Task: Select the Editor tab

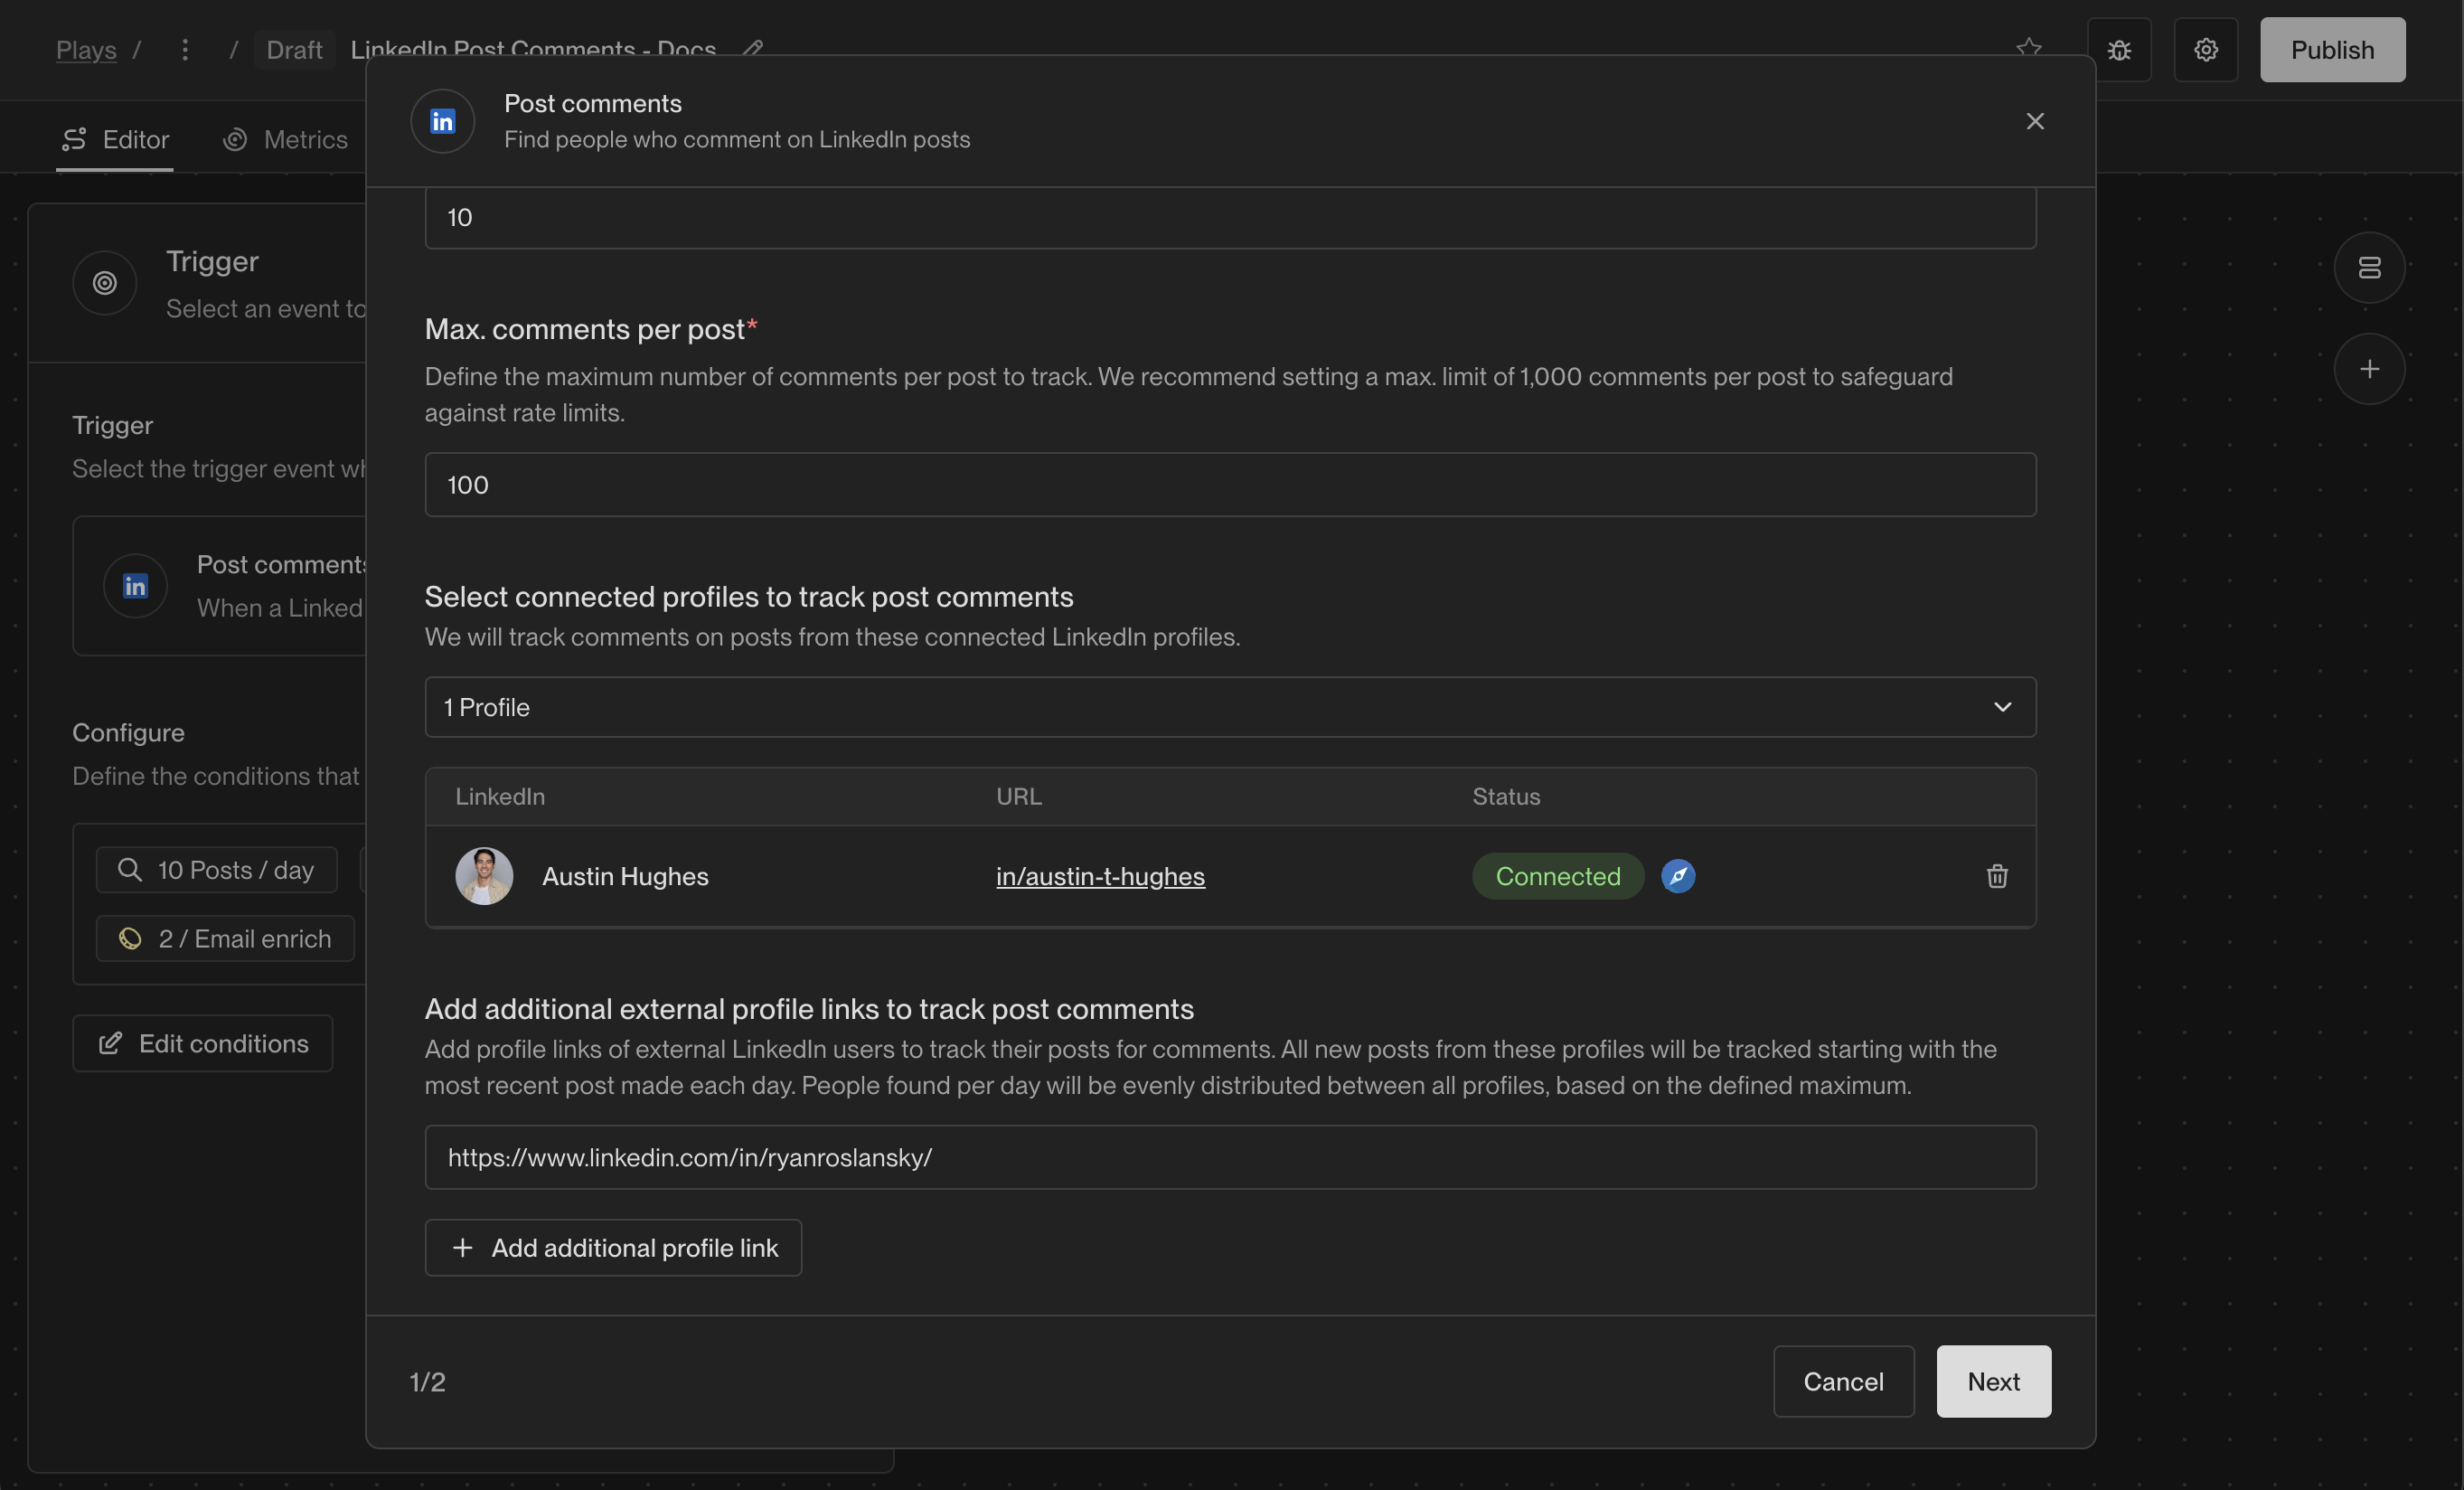Action: [x=115, y=139]
